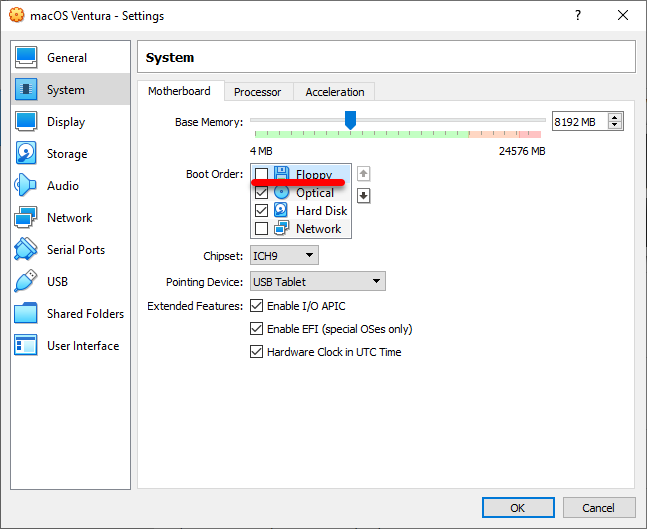Select Audio label in settings sidebar
Screen dimensions: 647x529
coord(63,186)
